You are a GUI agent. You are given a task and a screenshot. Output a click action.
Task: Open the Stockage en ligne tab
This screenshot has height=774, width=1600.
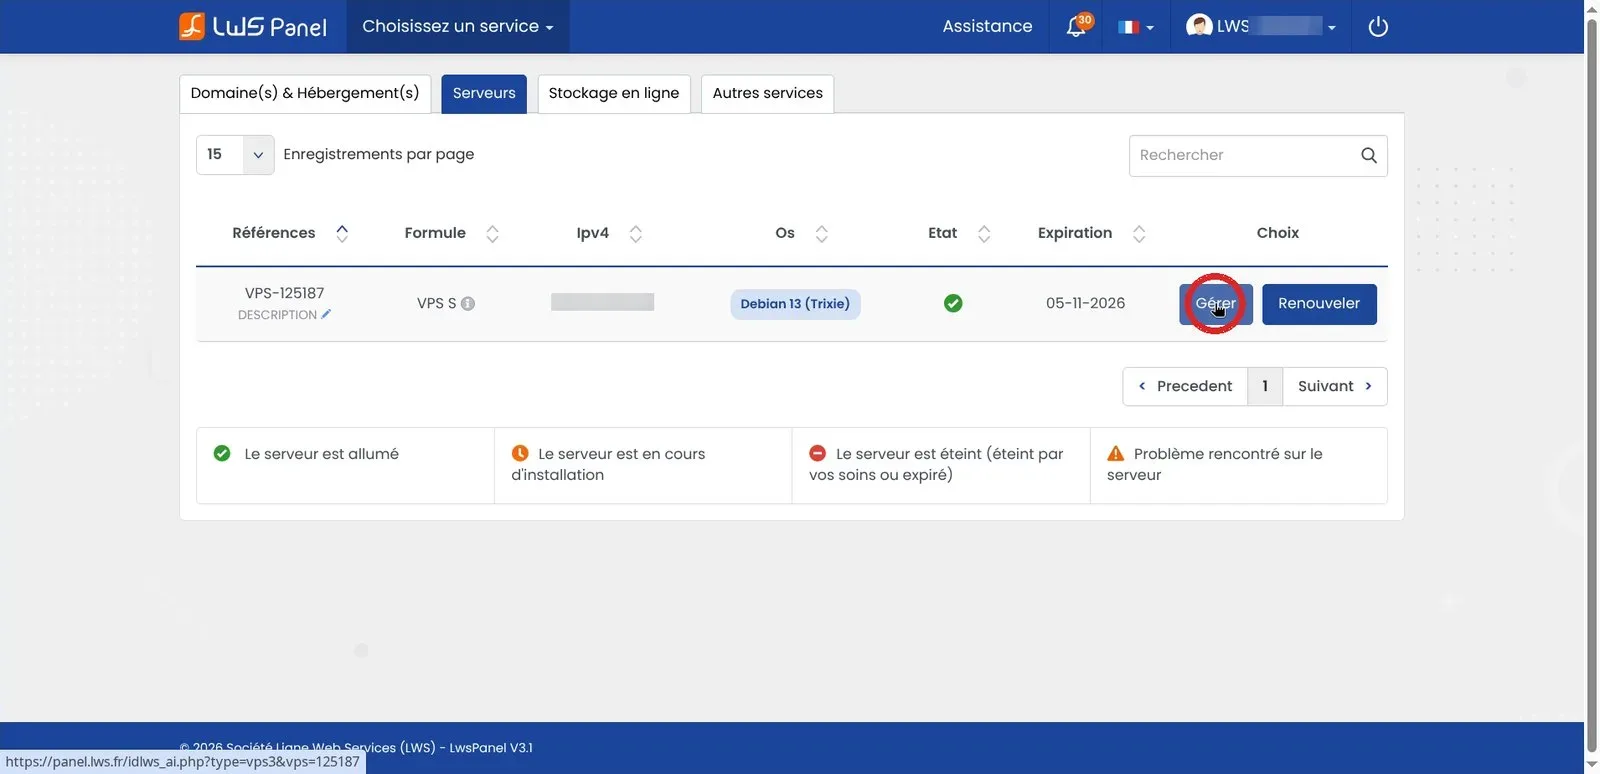[x=614, y=93]
